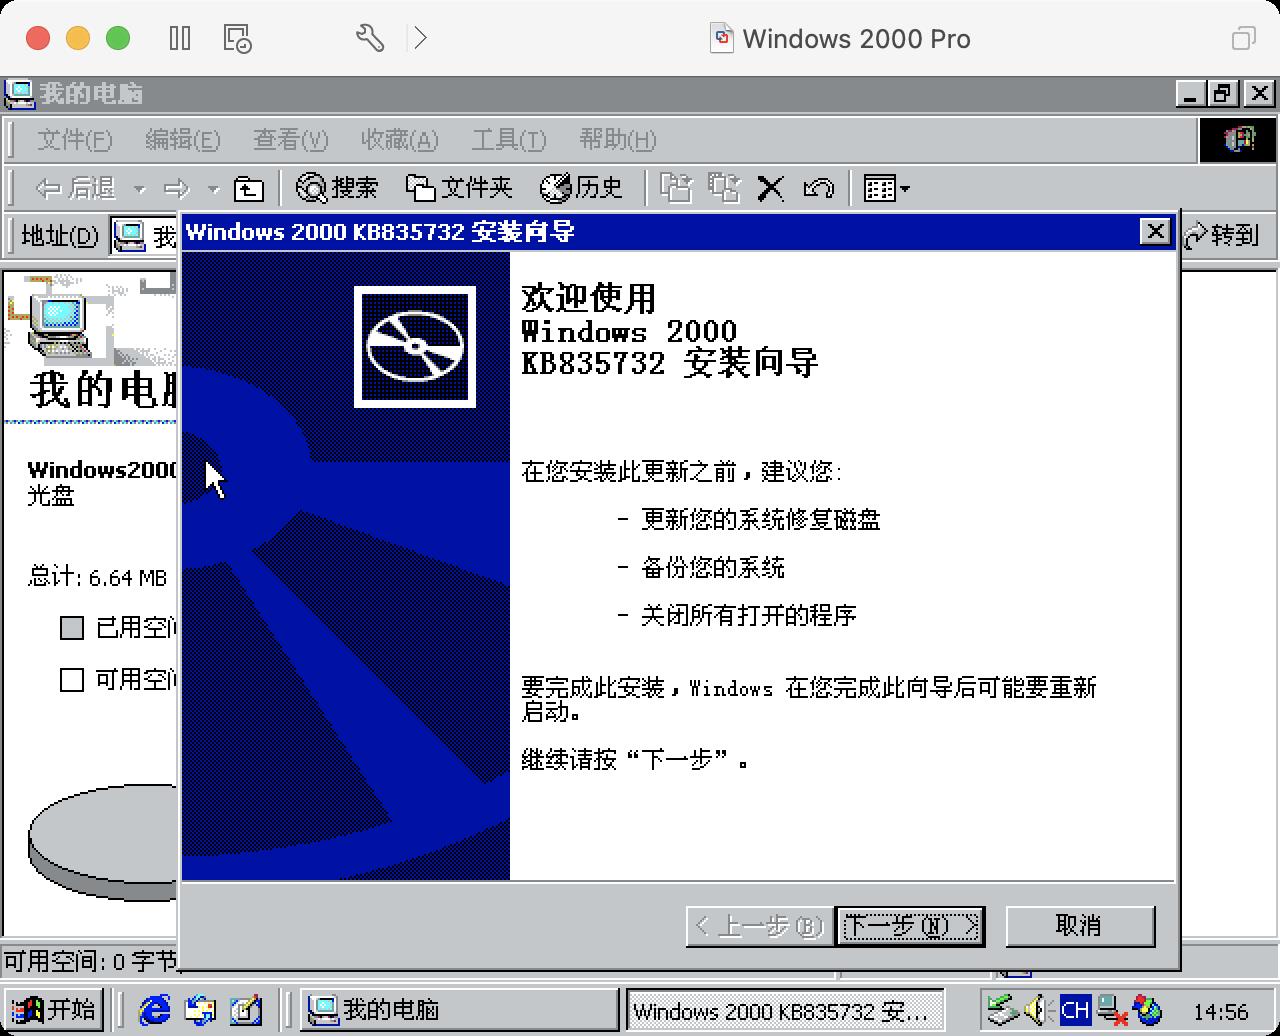Click the disc icon in wizard dialog
The width and height of the screenshot is (1280, 1036).
[415, 347]
